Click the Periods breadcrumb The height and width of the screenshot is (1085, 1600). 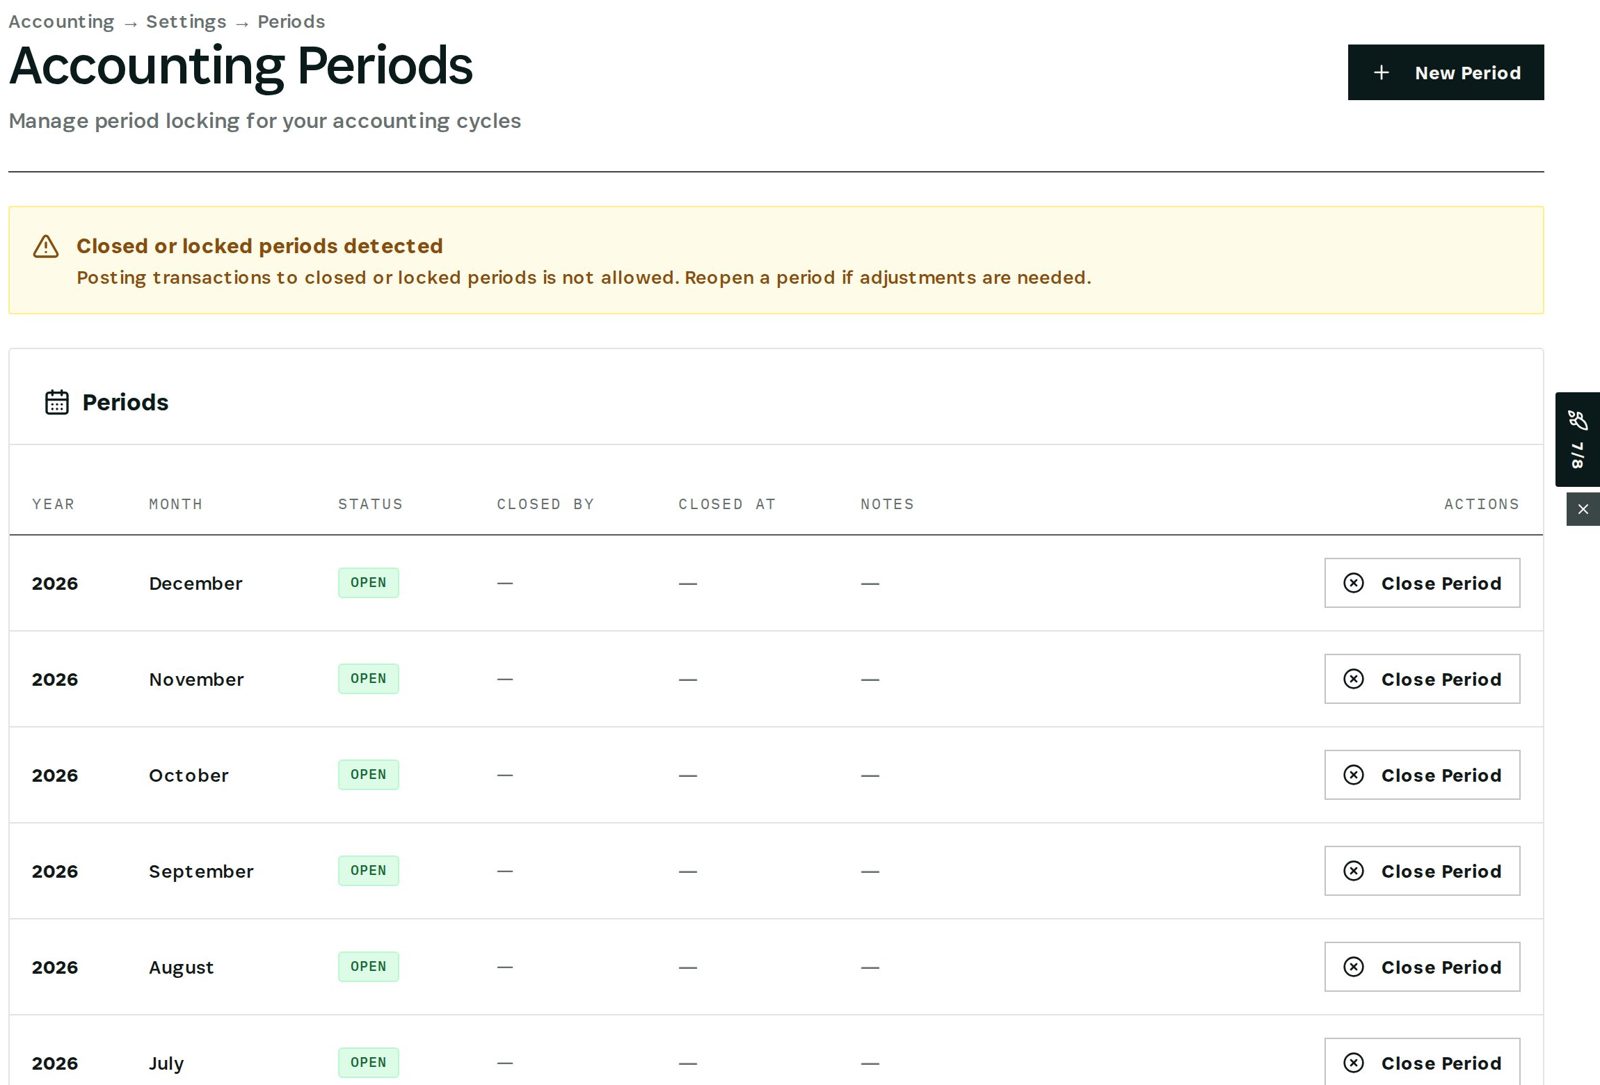pos(291,21)
